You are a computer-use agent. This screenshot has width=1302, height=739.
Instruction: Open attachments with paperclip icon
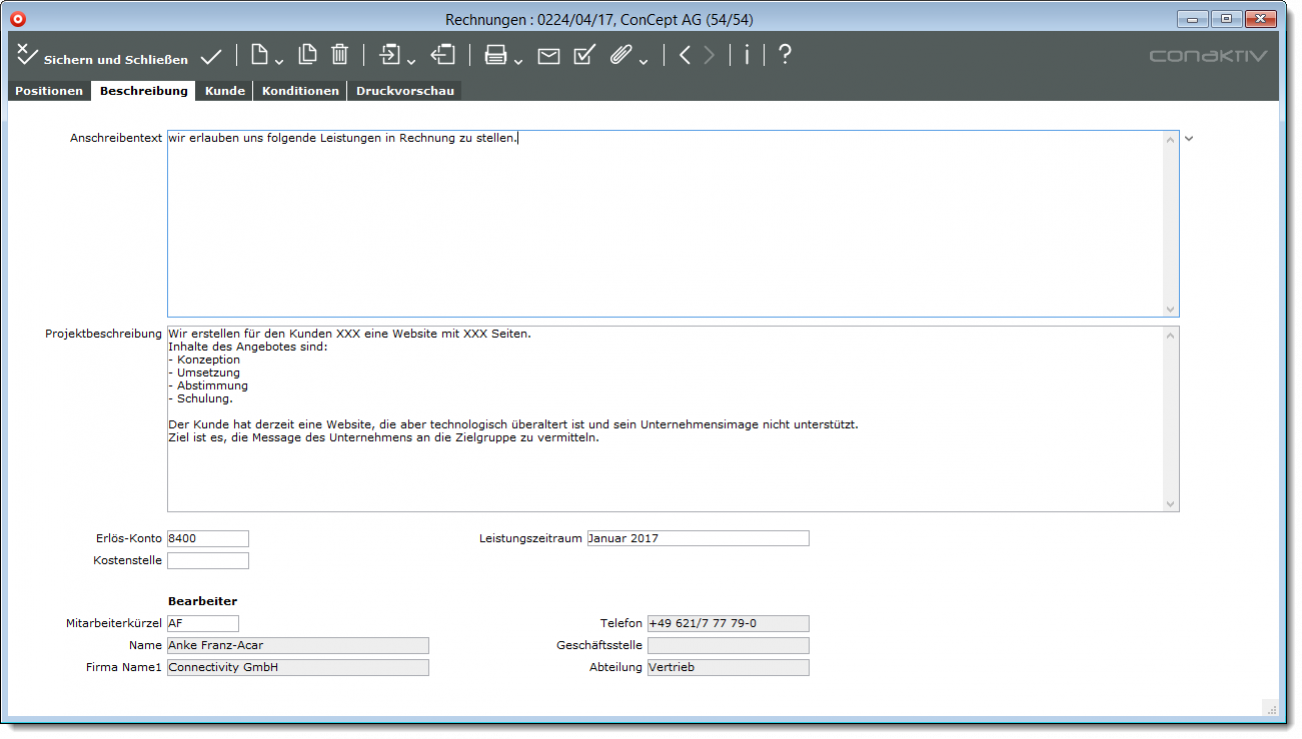click(x=622, y=55)
